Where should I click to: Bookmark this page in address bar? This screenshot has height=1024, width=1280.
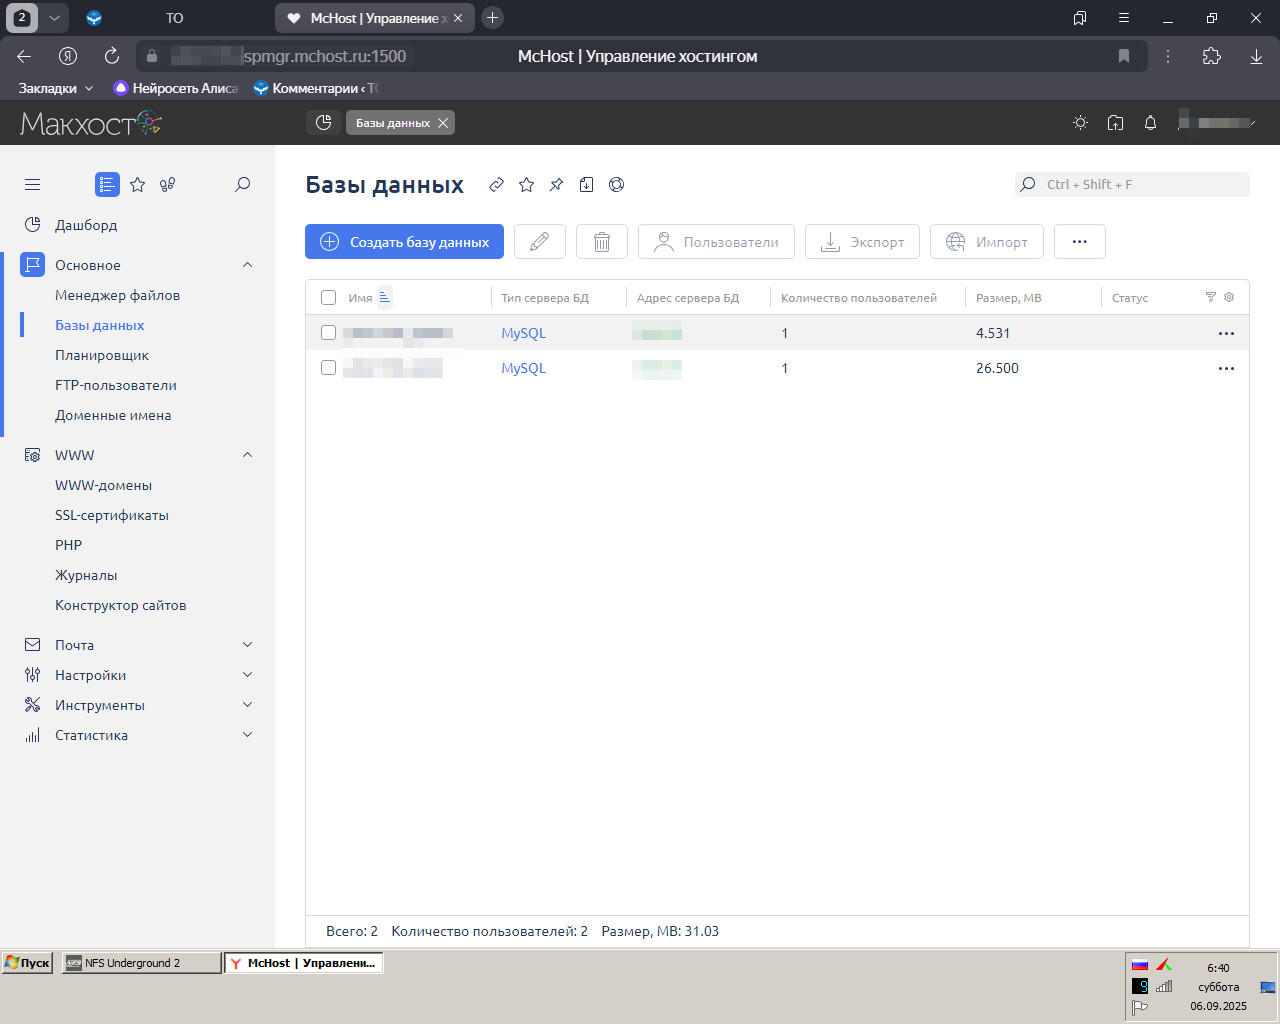1124,56
